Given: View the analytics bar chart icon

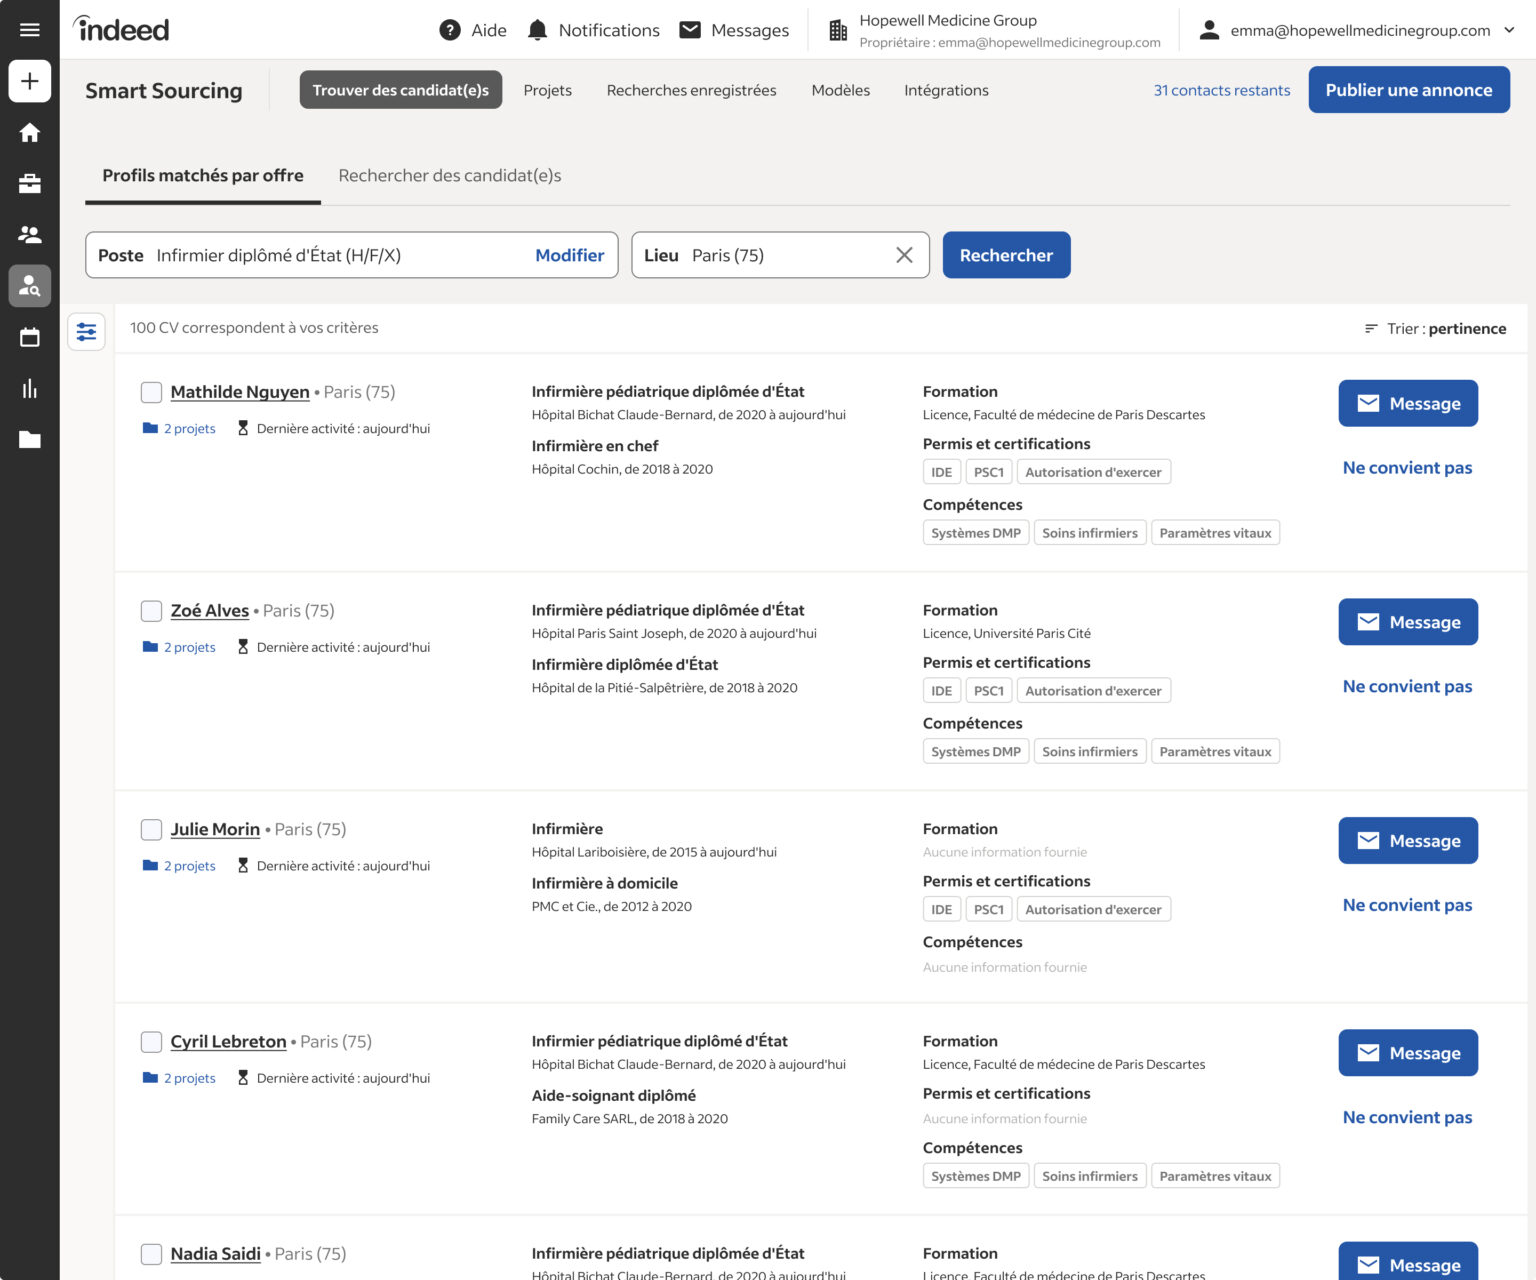Looking at the screenshot, I should (x=29, y=388).
